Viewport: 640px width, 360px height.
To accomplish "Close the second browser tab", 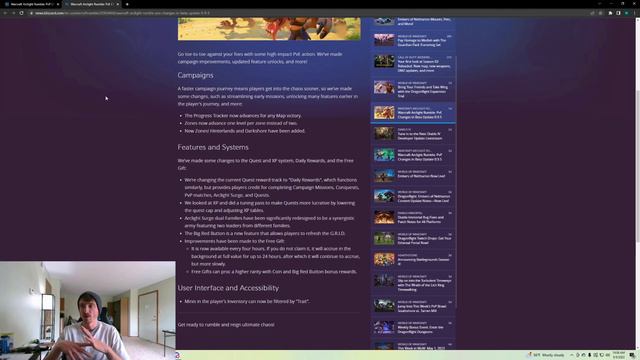I will tap(118, 4).
